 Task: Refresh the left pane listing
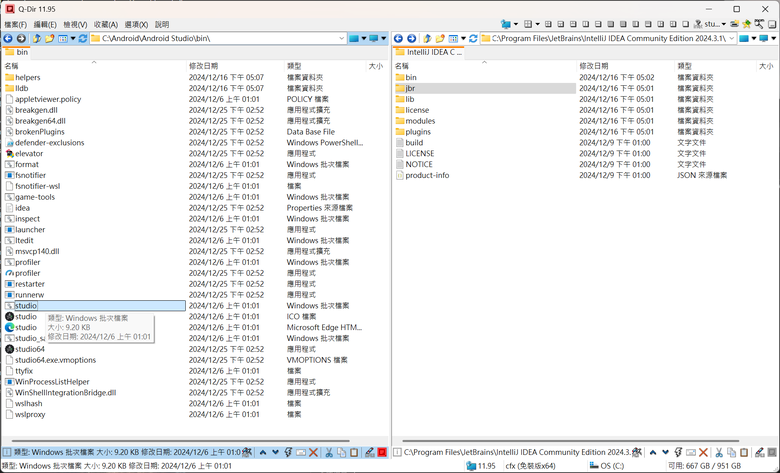83,38
